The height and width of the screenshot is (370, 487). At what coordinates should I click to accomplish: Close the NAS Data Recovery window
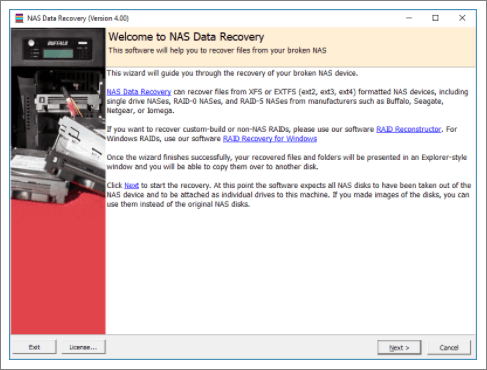(462, 18)
